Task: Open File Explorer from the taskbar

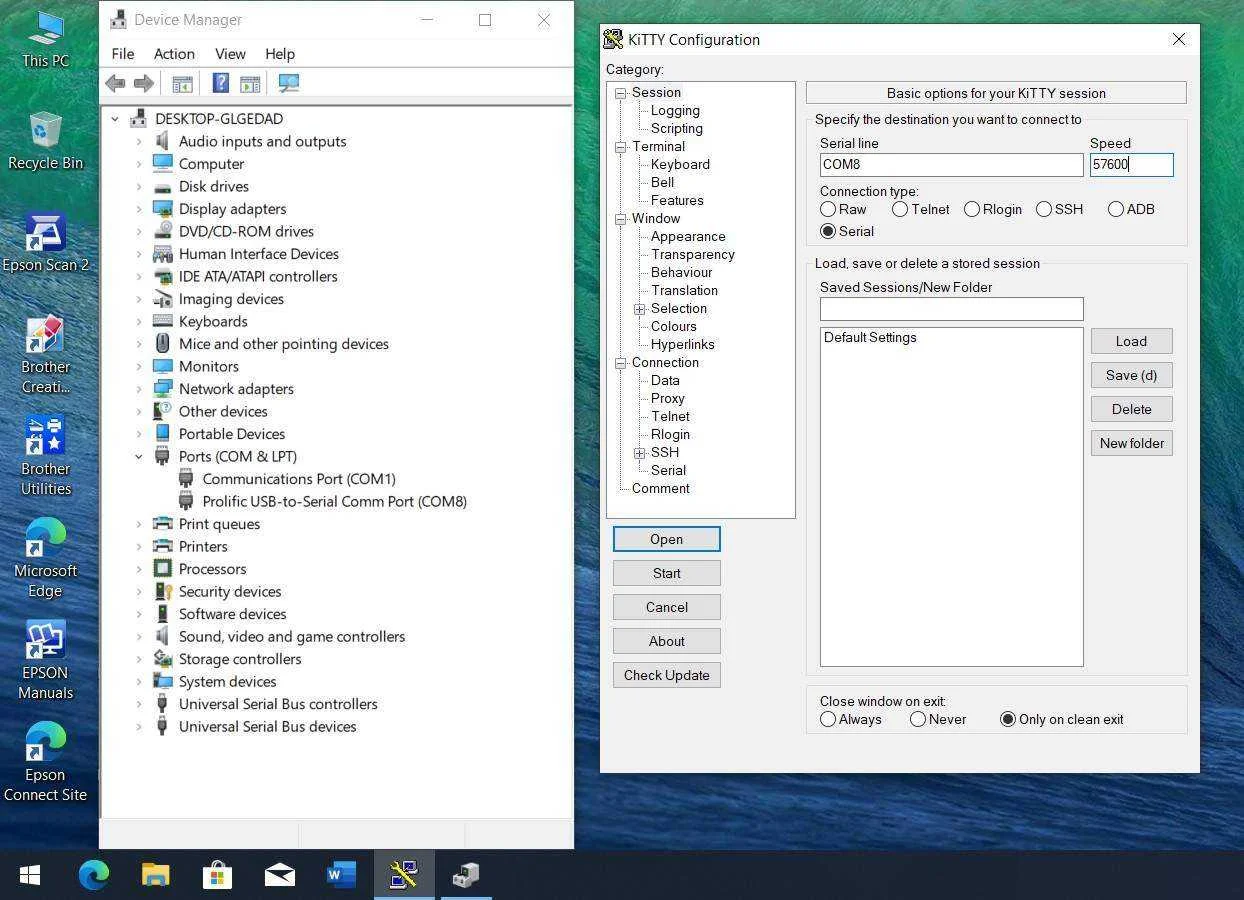Action: 155,875
